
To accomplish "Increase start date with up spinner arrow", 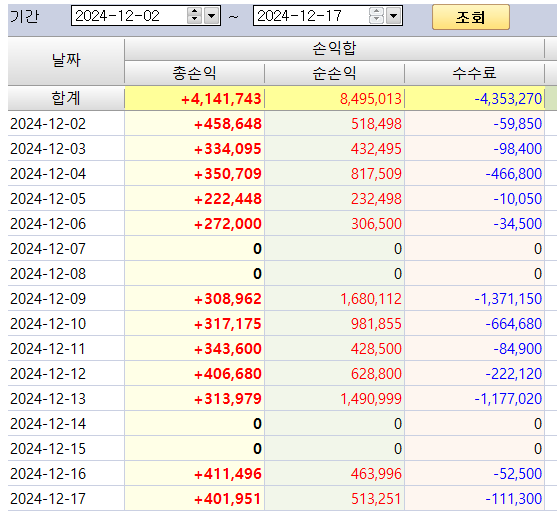I will pos(194,12).
